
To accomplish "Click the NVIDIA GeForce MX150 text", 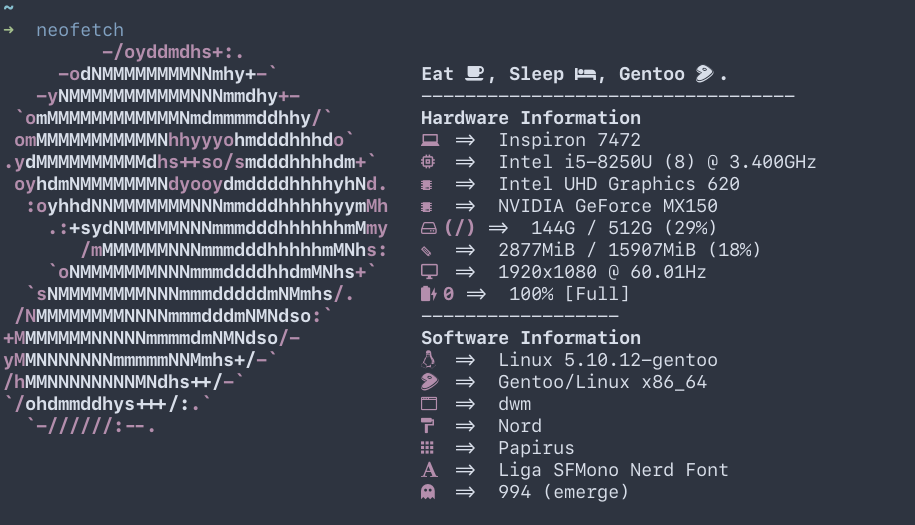I will click(608, 206).
